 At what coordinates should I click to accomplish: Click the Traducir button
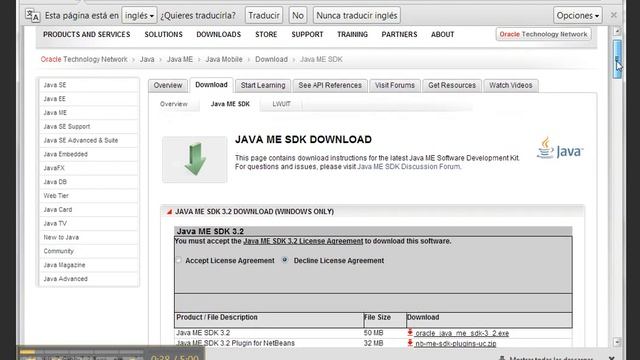coord(264,16)
